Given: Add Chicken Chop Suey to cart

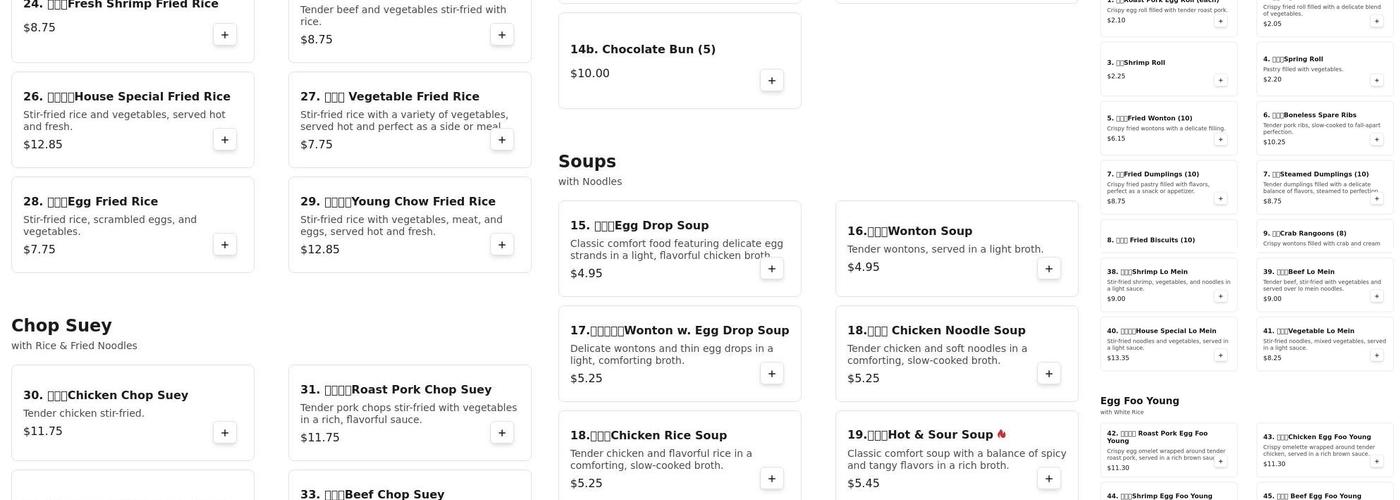Looking at the screenshot, I should point(225,433).
